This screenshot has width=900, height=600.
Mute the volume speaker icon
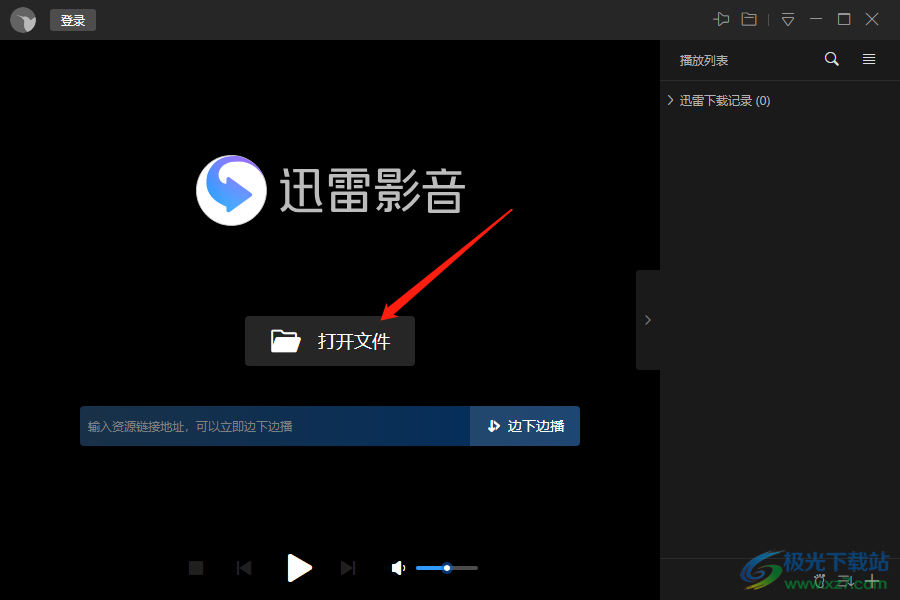[398, 568]
